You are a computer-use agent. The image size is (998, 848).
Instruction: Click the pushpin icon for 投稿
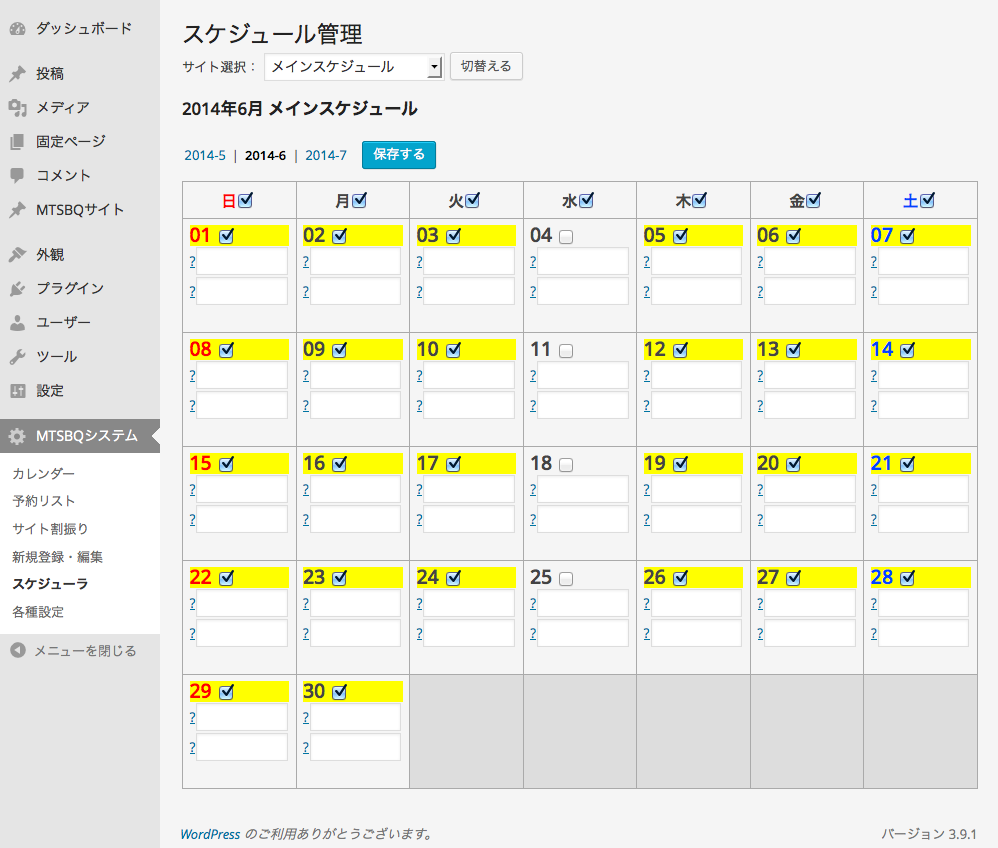(x=18, y=74)
